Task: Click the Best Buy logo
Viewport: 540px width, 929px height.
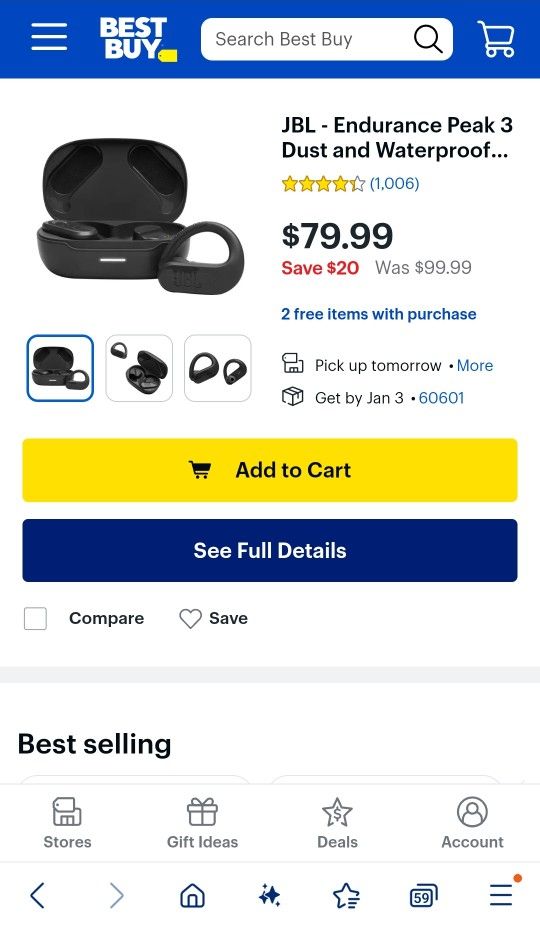Action: pyautogui.click(x=138, y=39)
